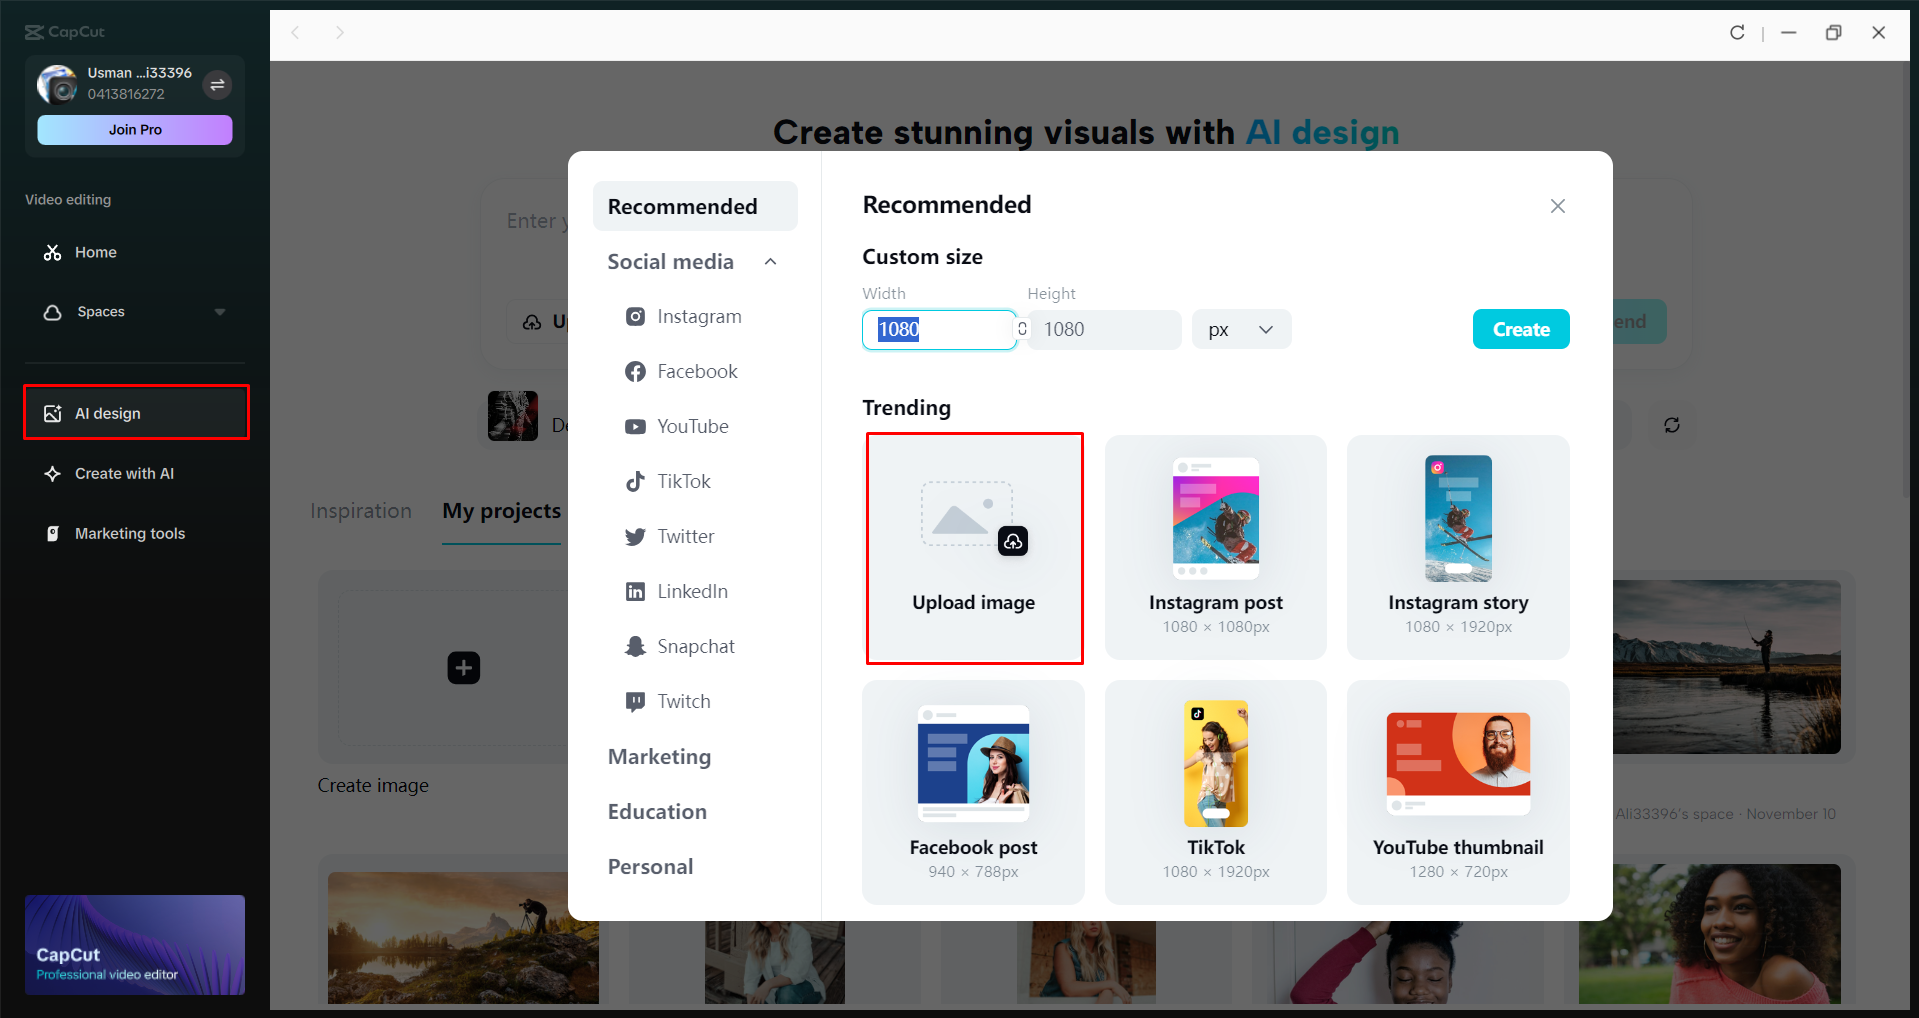Expand the Spaces dropdown

pyautogui.click(x=221, y=311)
